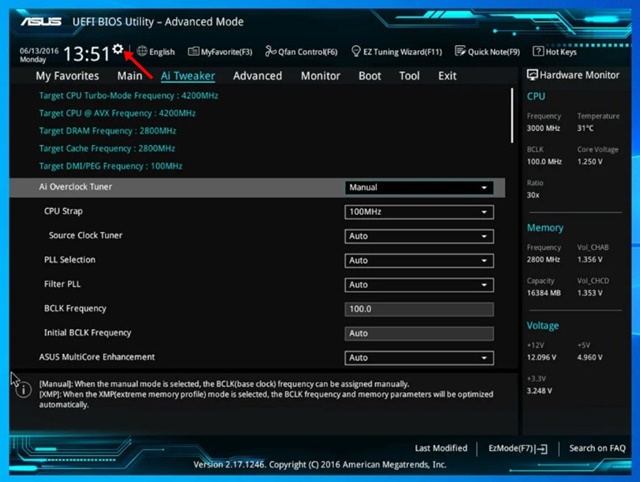Click the Hot Keys question mark icon

click(x=539, y=52)
